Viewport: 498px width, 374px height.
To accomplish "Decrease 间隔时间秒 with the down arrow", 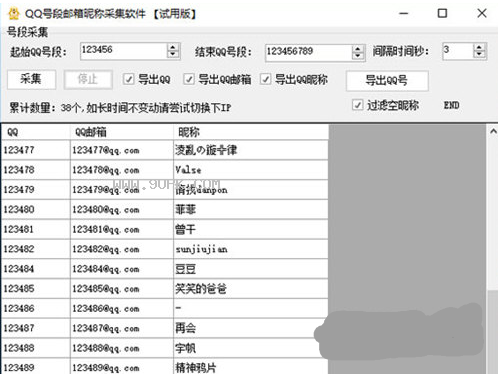I will click(479, 55).
